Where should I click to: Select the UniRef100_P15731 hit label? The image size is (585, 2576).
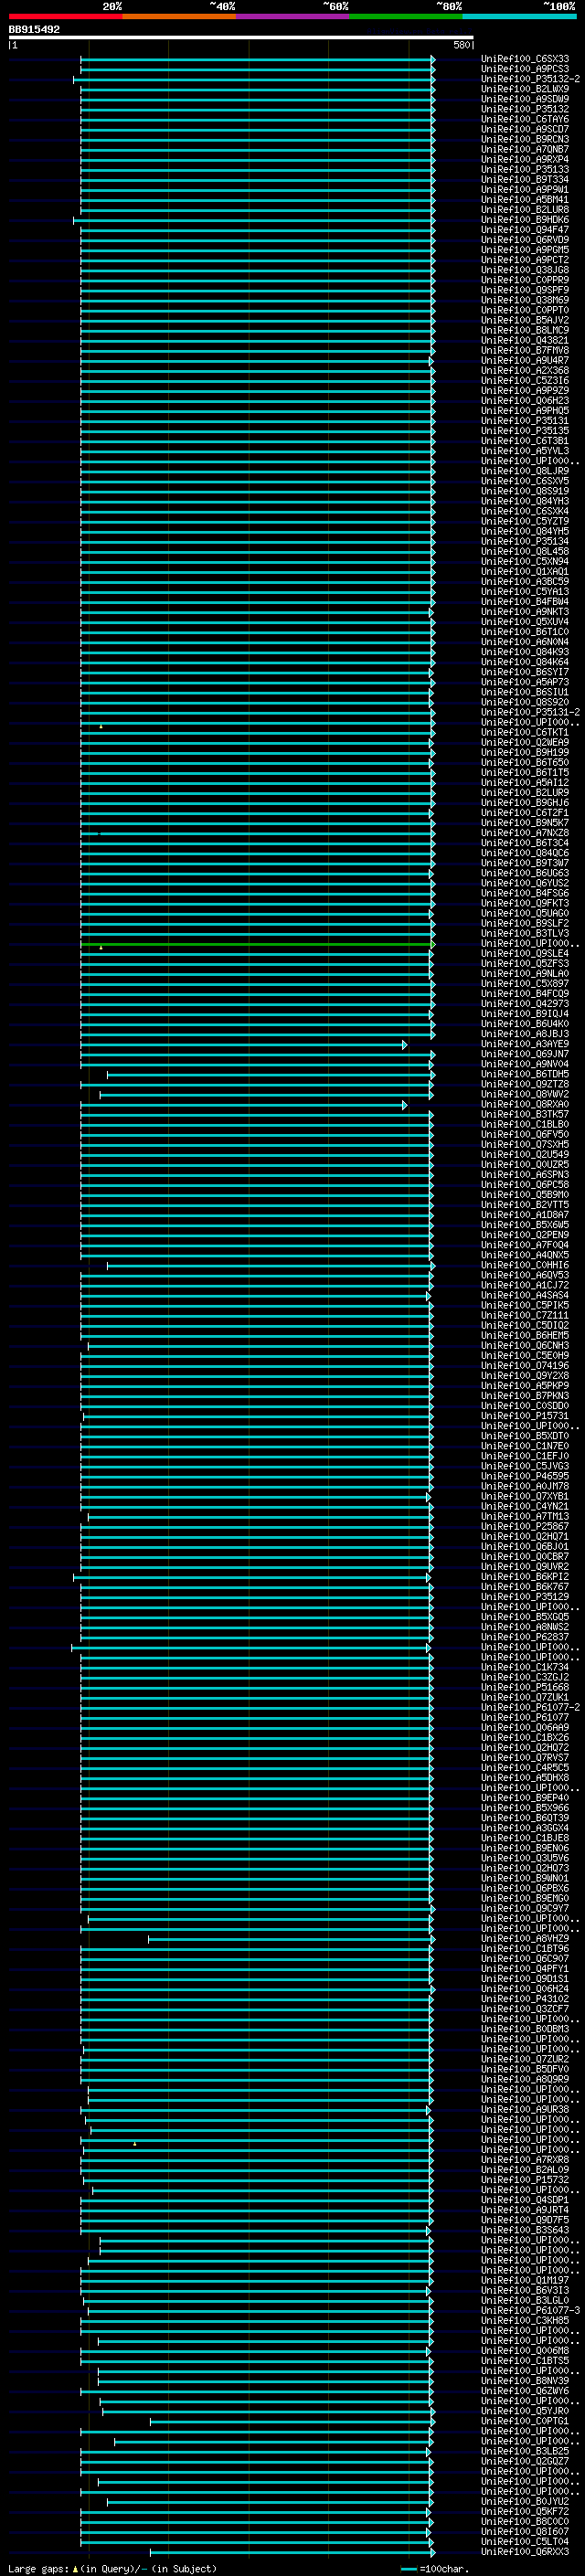[525, 1416]
